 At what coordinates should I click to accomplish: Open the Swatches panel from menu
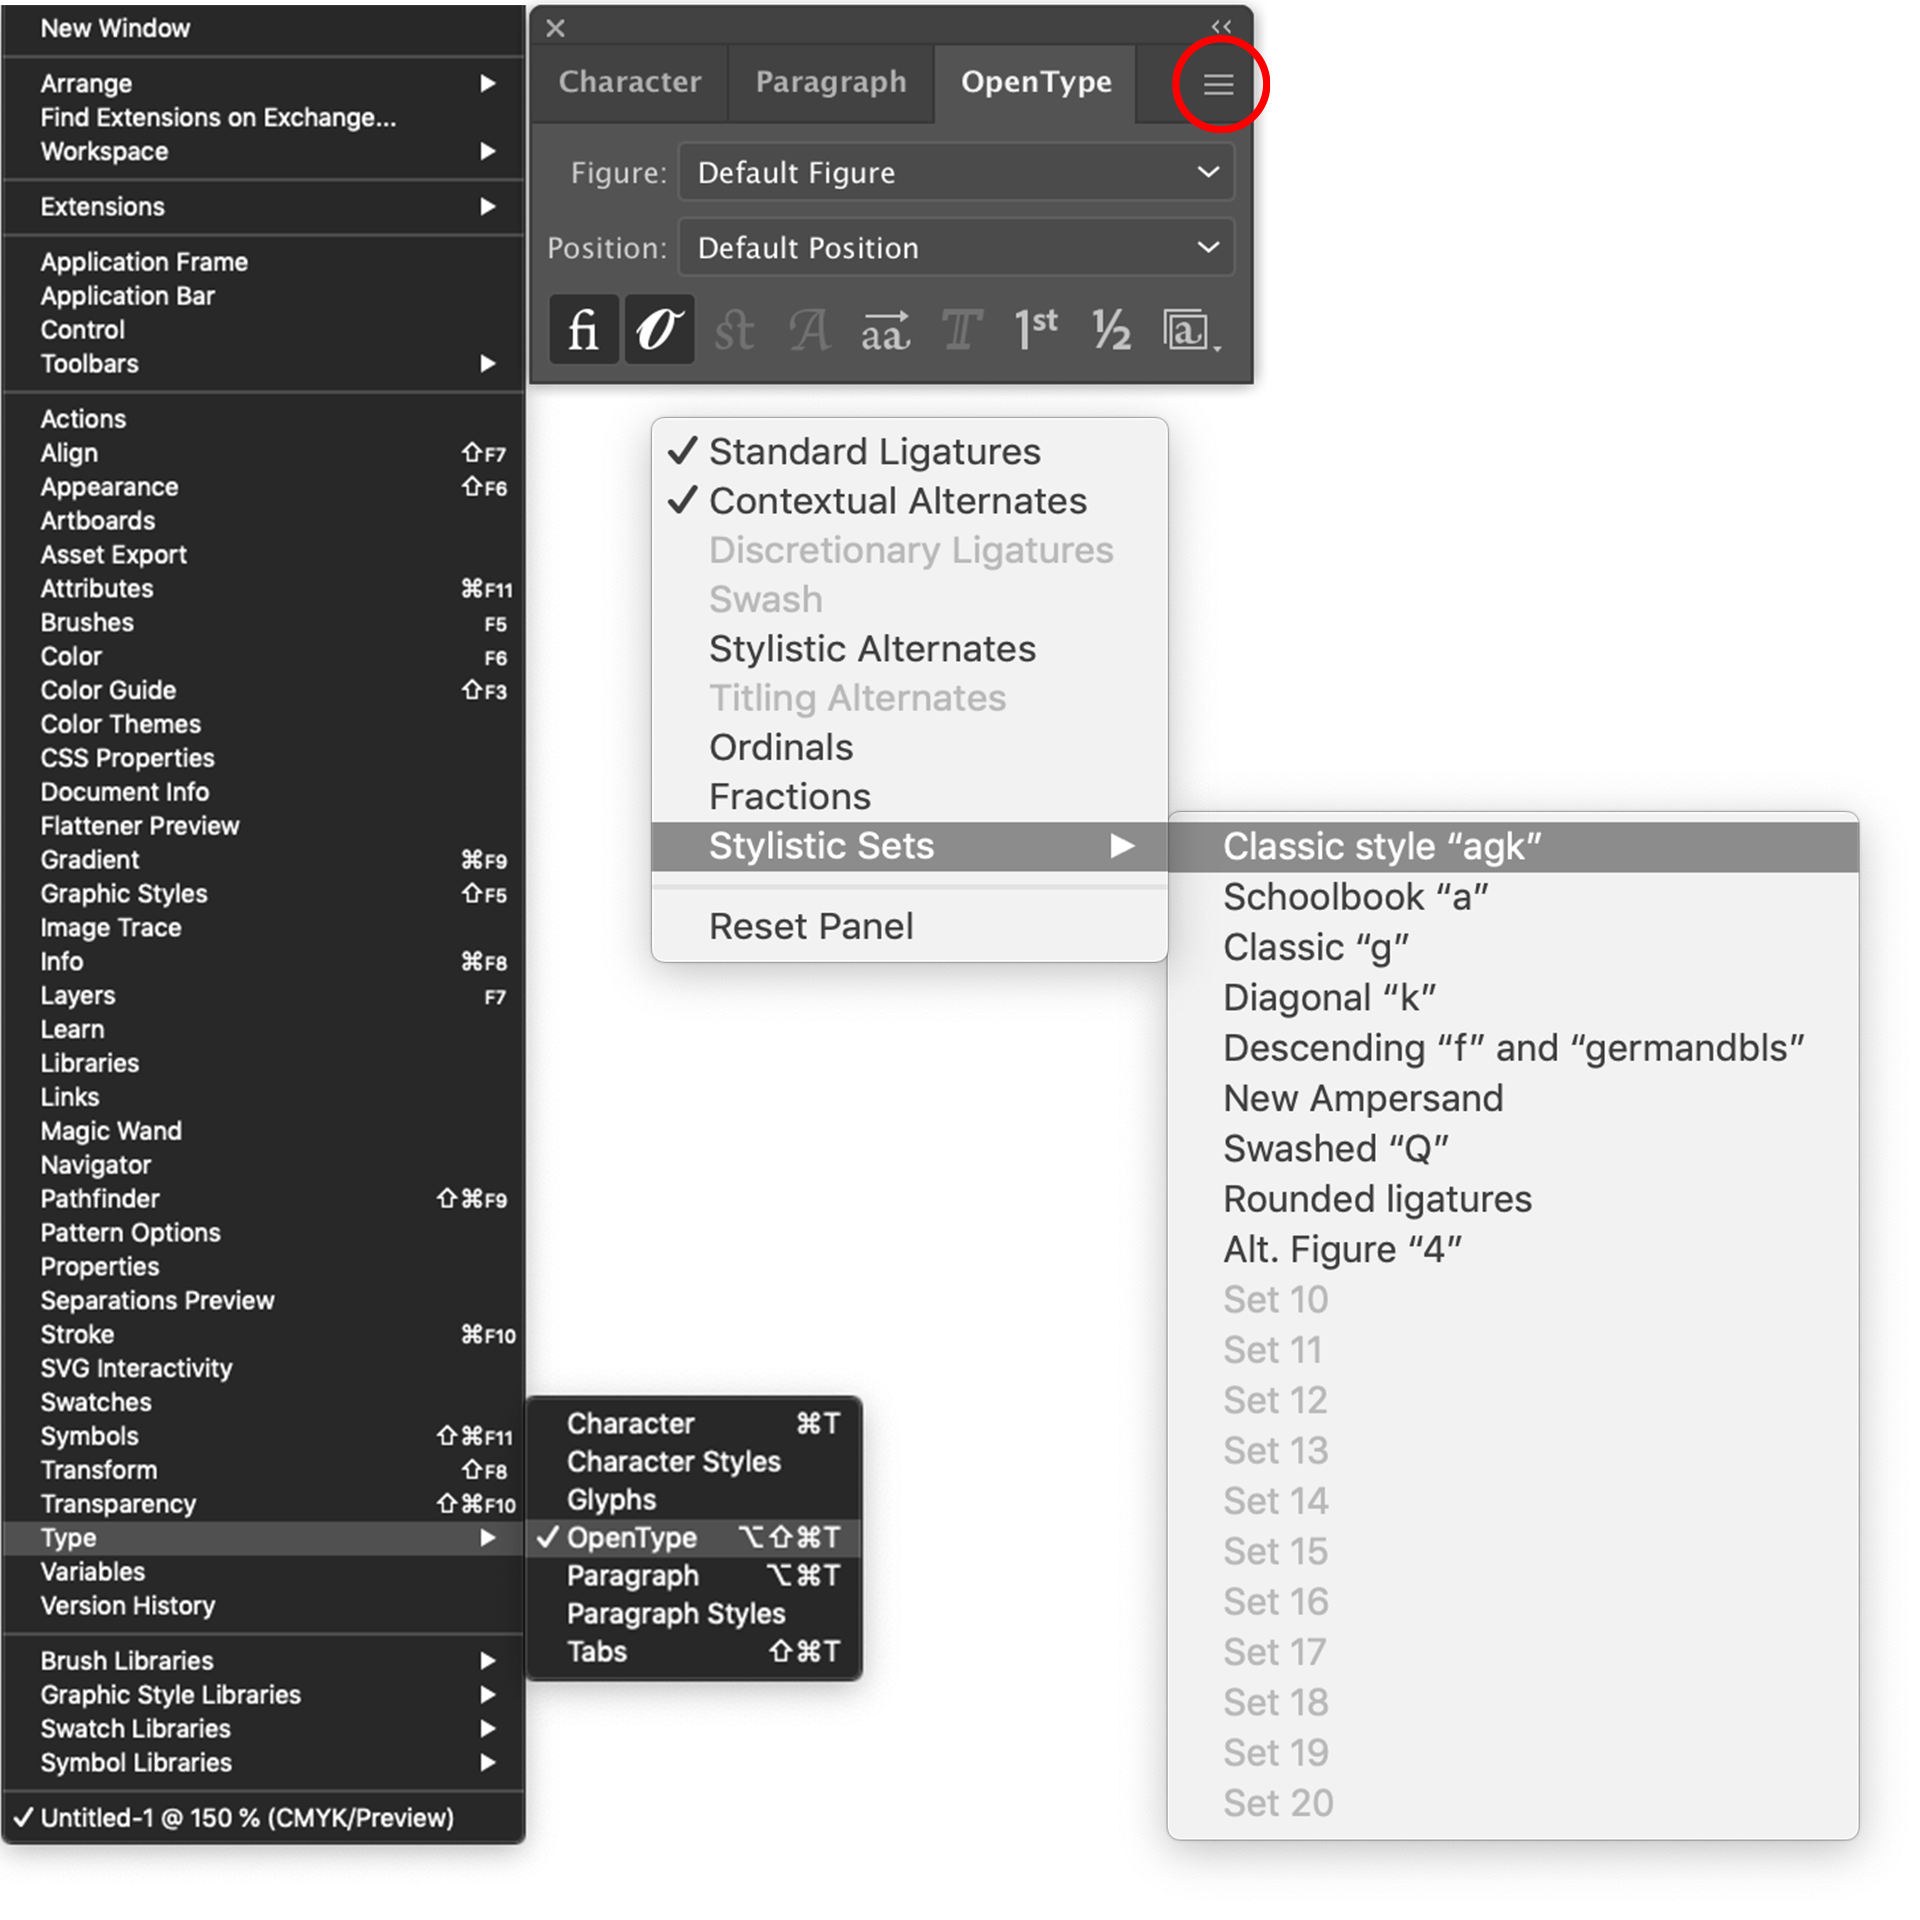pos(263,1402)
